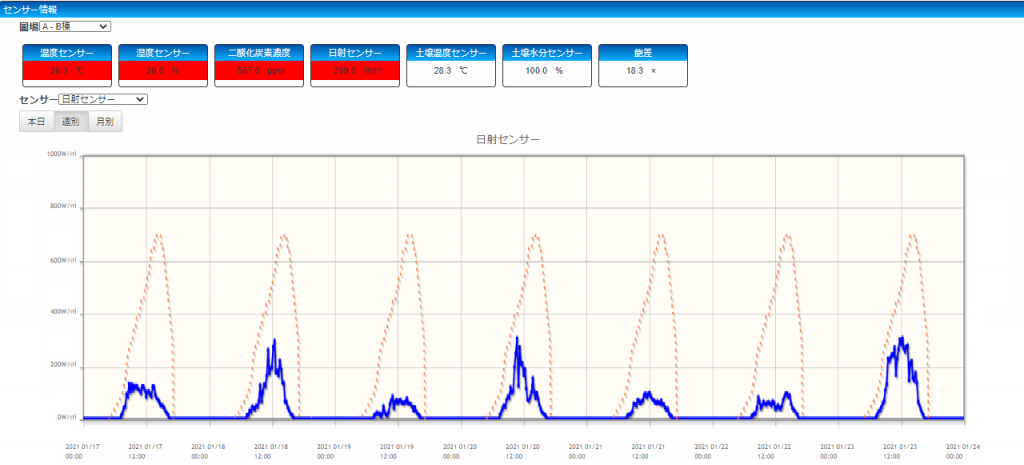Viewport: 1024px width, 465px height.
Task: Click the blue peak on 2021 01/18
Action: (273, 341)
